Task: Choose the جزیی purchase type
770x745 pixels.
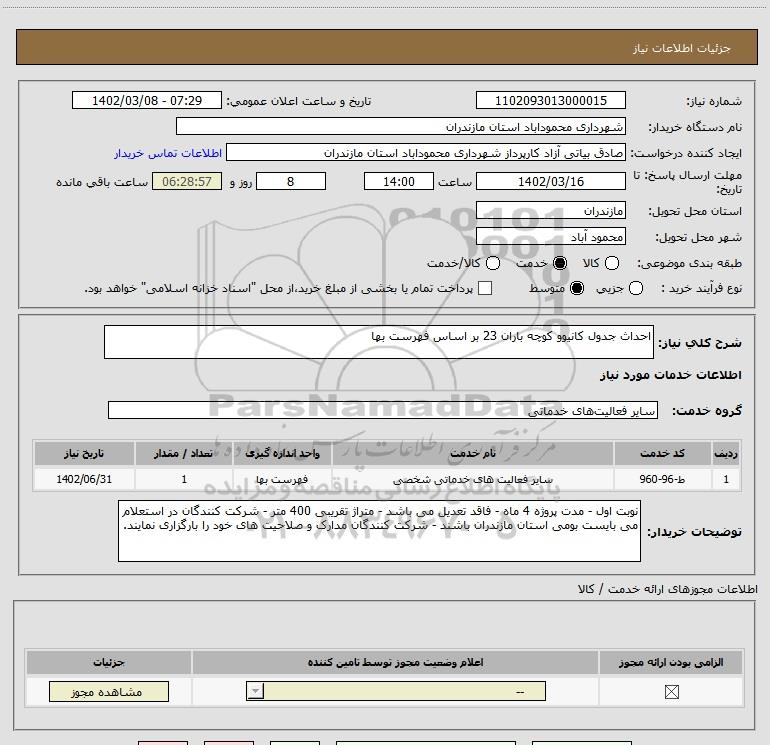Action: click(636, 288)
